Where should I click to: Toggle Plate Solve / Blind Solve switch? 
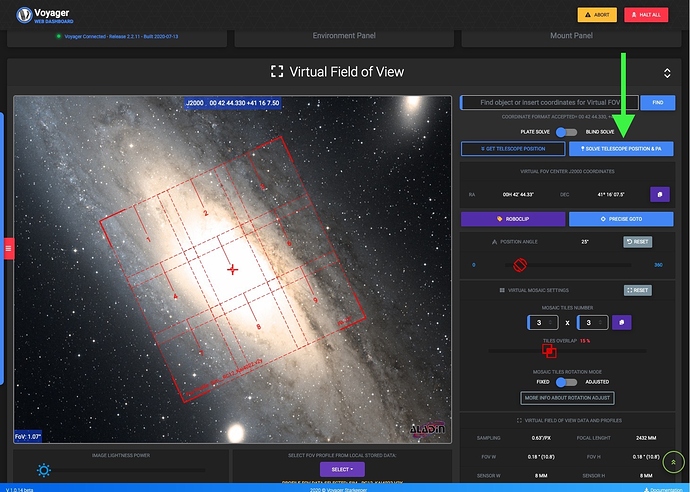(x=566, y=132)
